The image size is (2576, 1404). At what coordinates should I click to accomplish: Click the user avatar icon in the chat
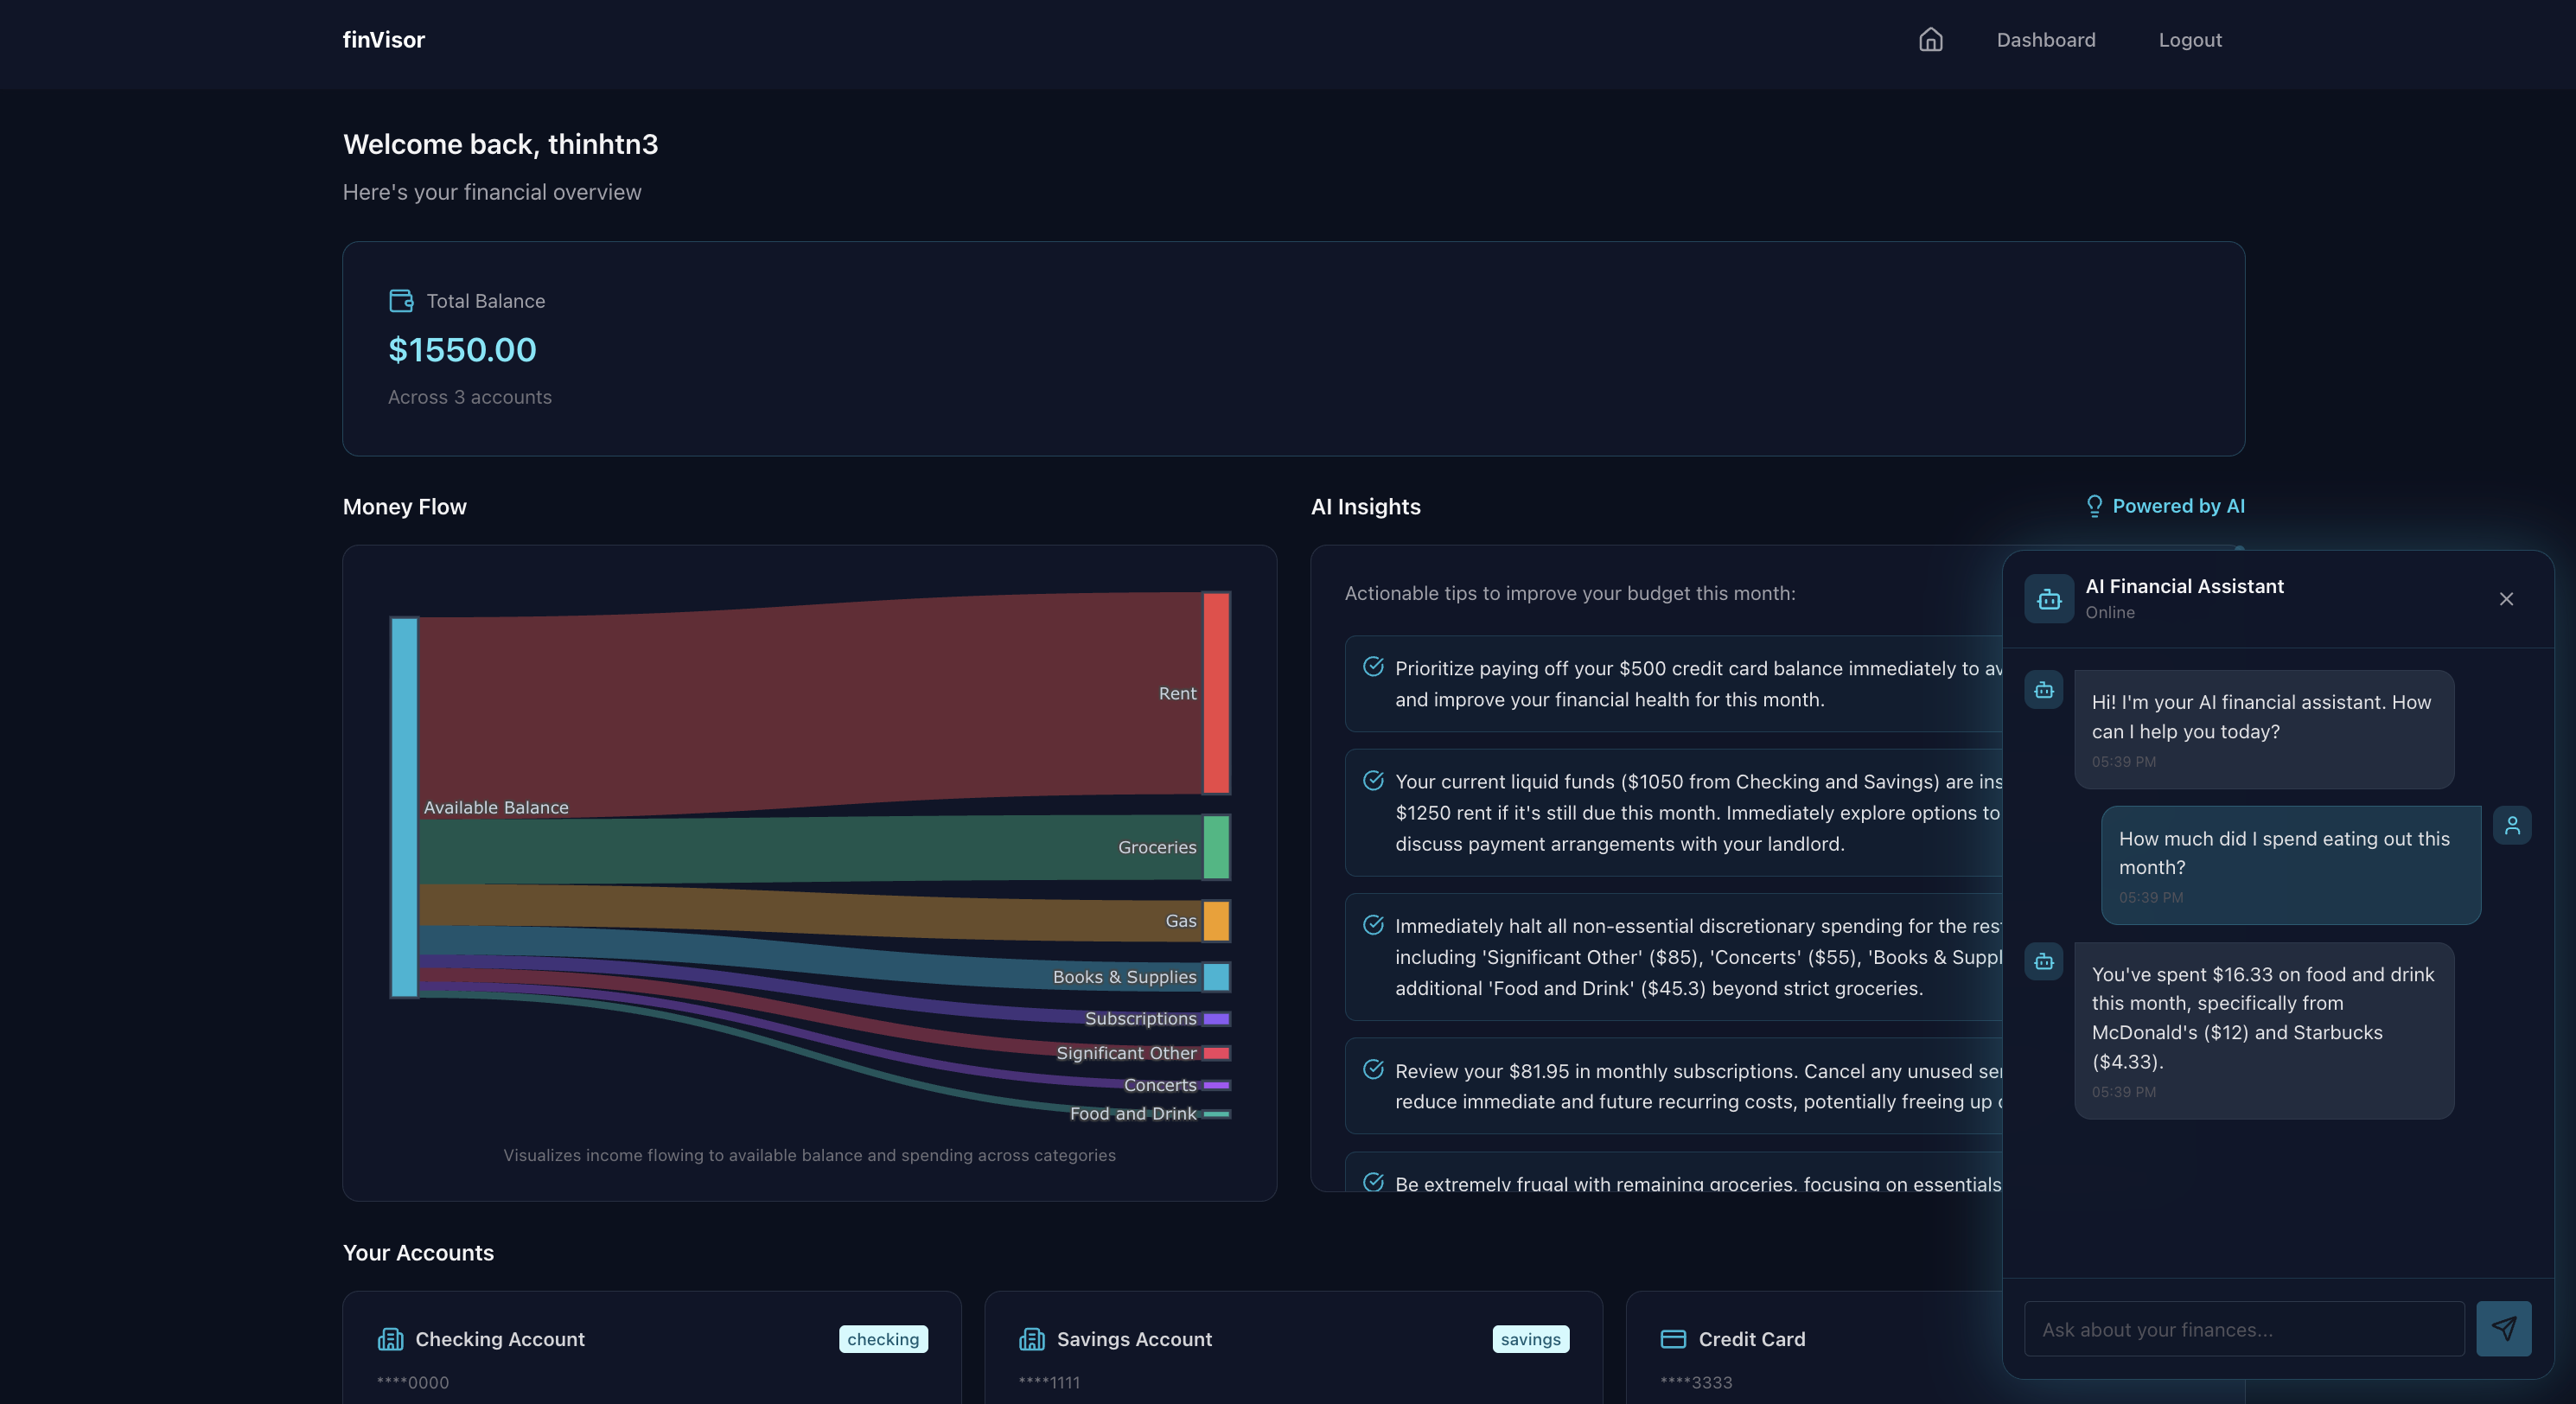(2511, 825)
